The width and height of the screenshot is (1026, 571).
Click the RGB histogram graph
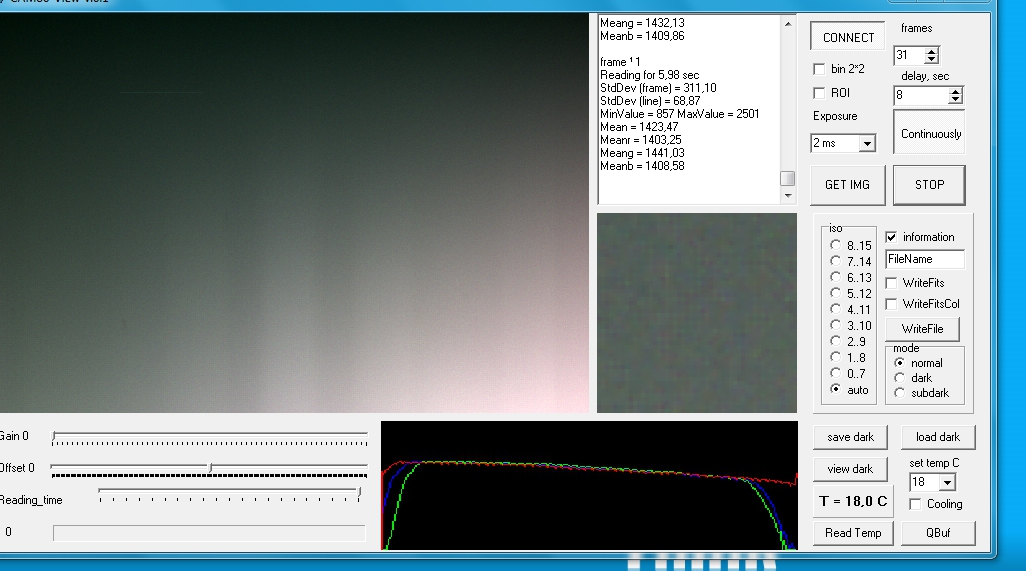point(590,485)
